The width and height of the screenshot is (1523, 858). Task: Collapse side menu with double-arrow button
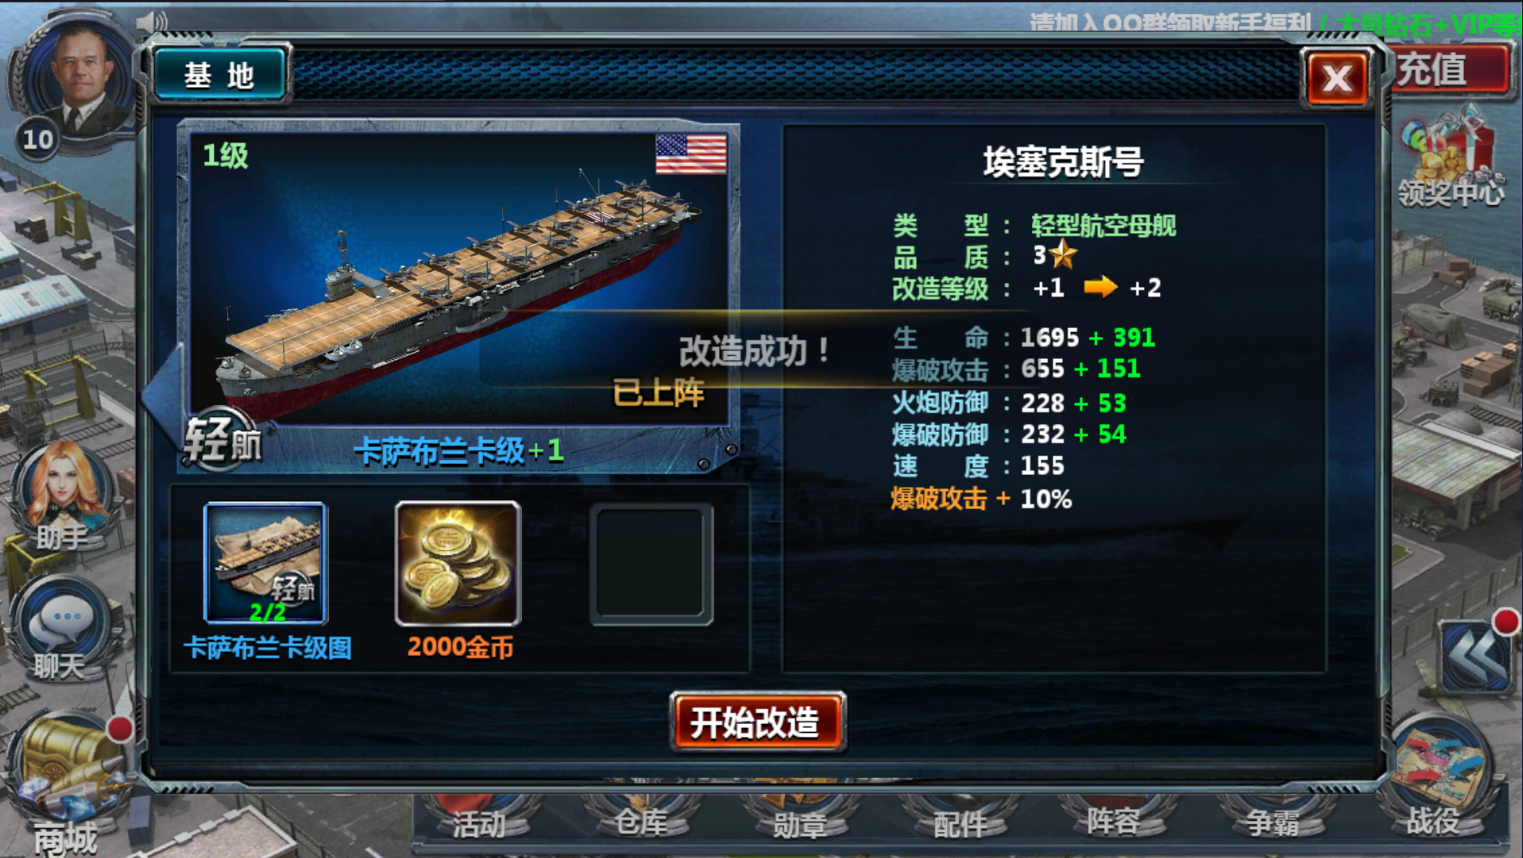tap(1474, 658)
